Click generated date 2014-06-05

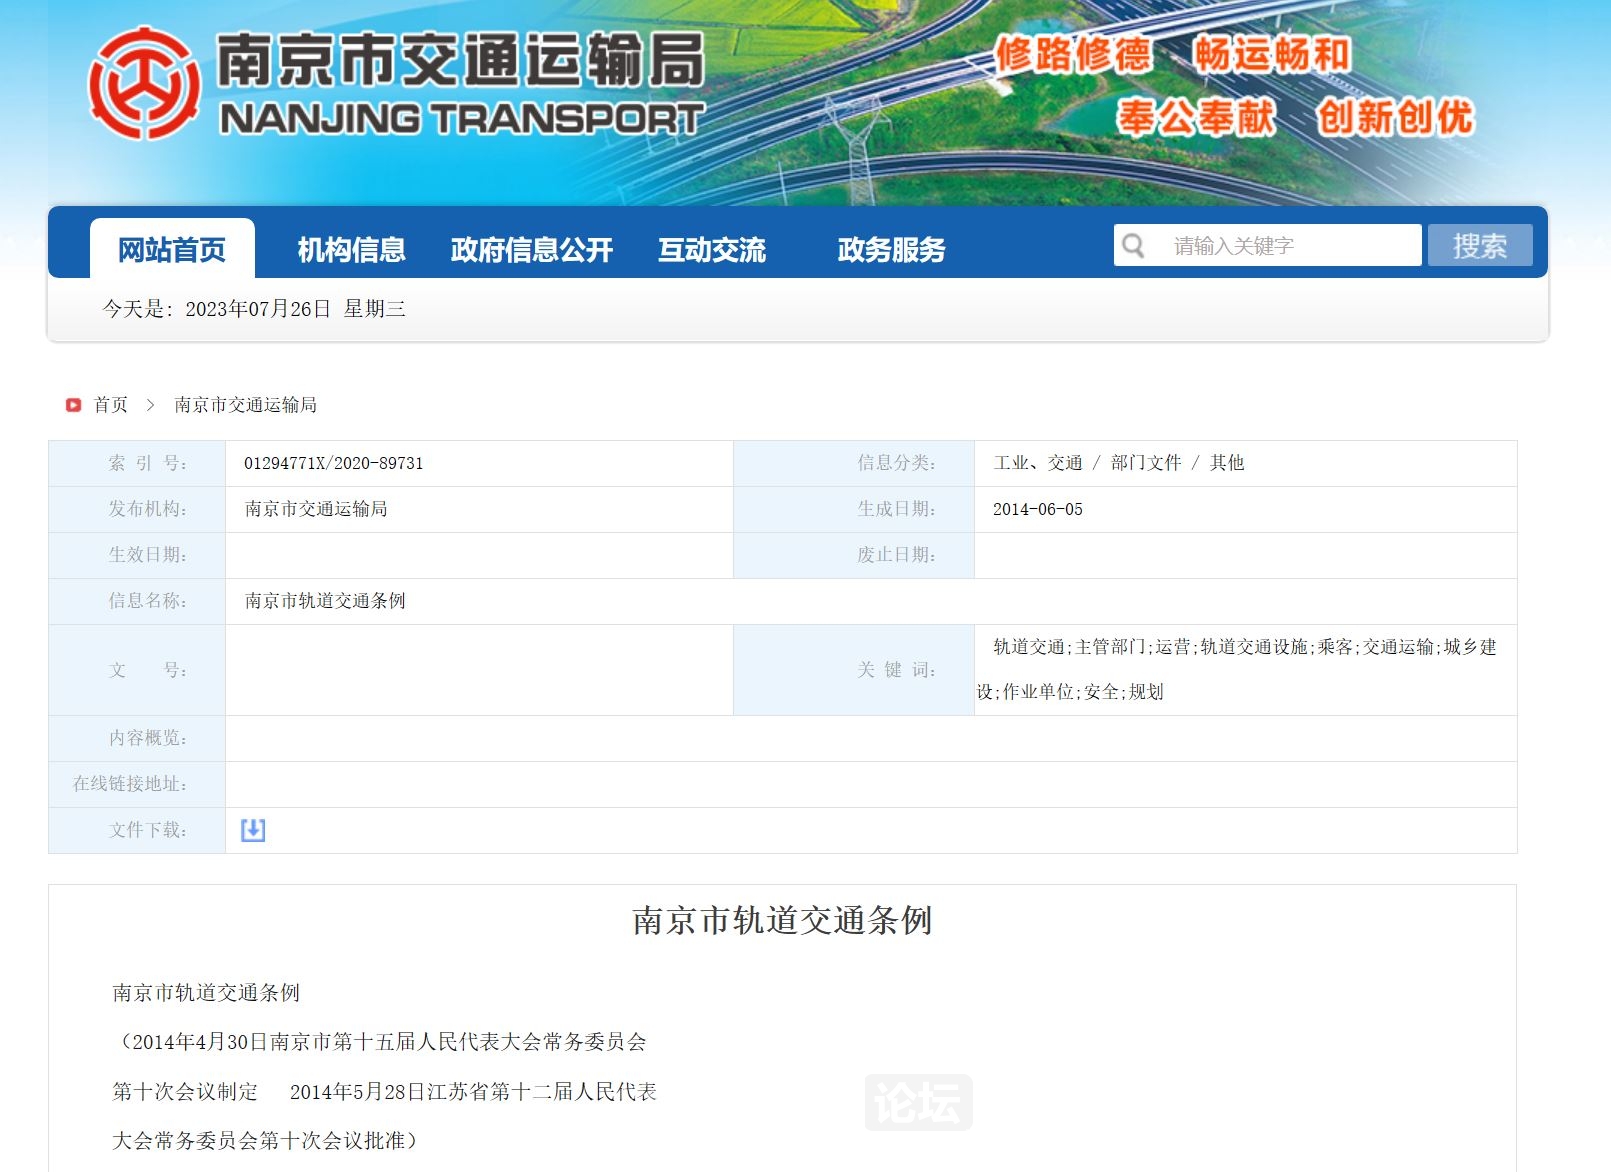(x=1038, y=509)
